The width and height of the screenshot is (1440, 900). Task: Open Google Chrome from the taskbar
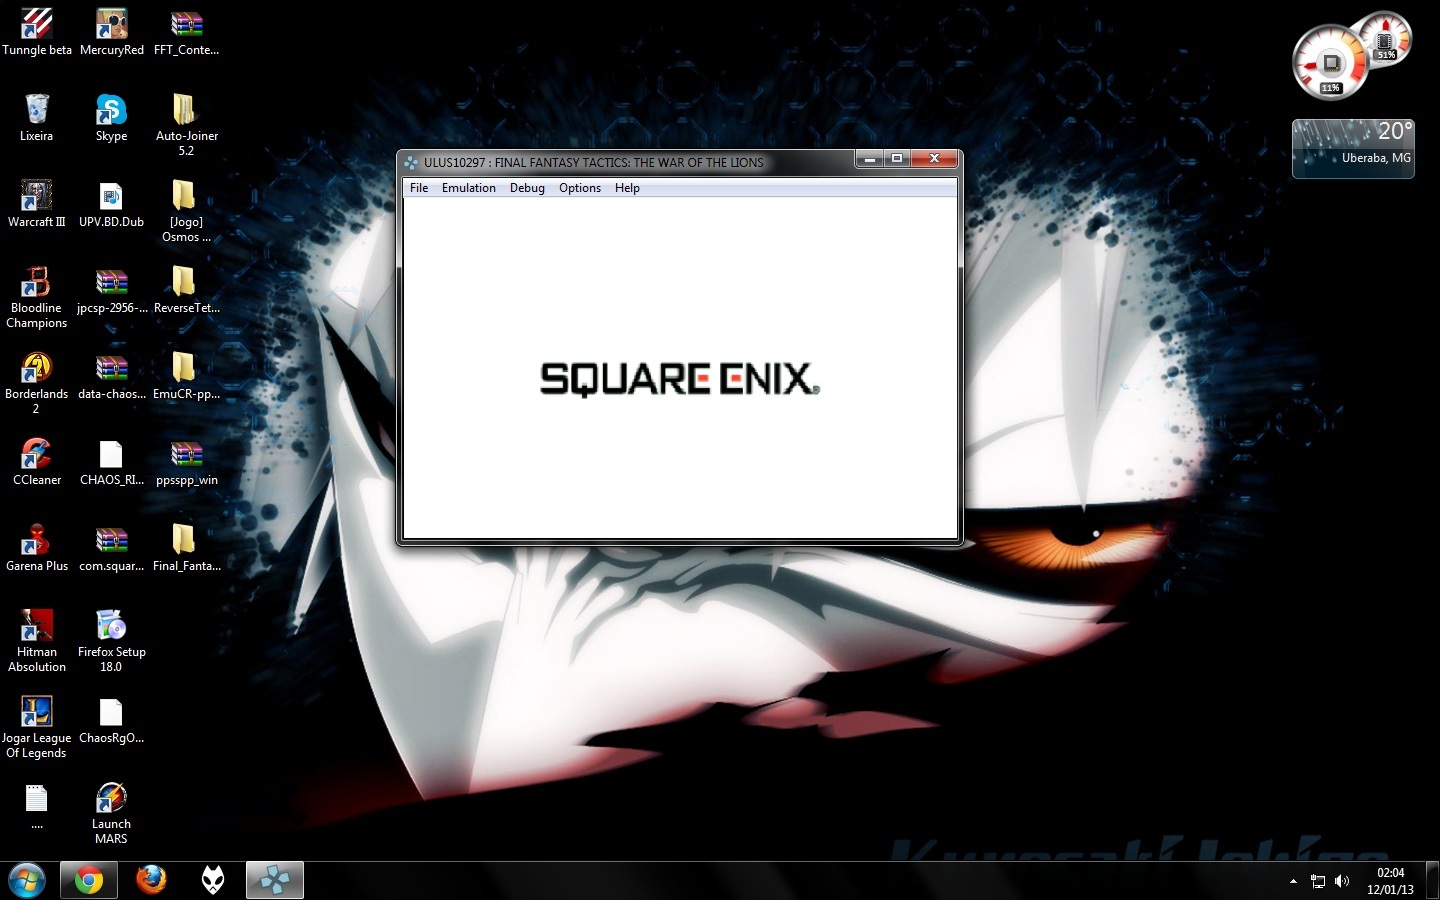(88, 880)
